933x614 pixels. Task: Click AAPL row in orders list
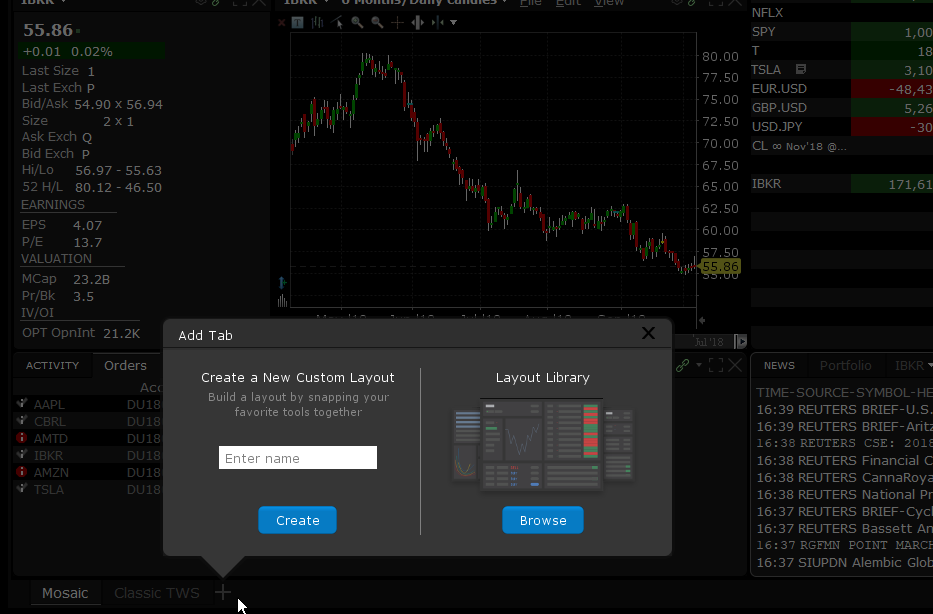pyautogui.click(x=88, y=404)
